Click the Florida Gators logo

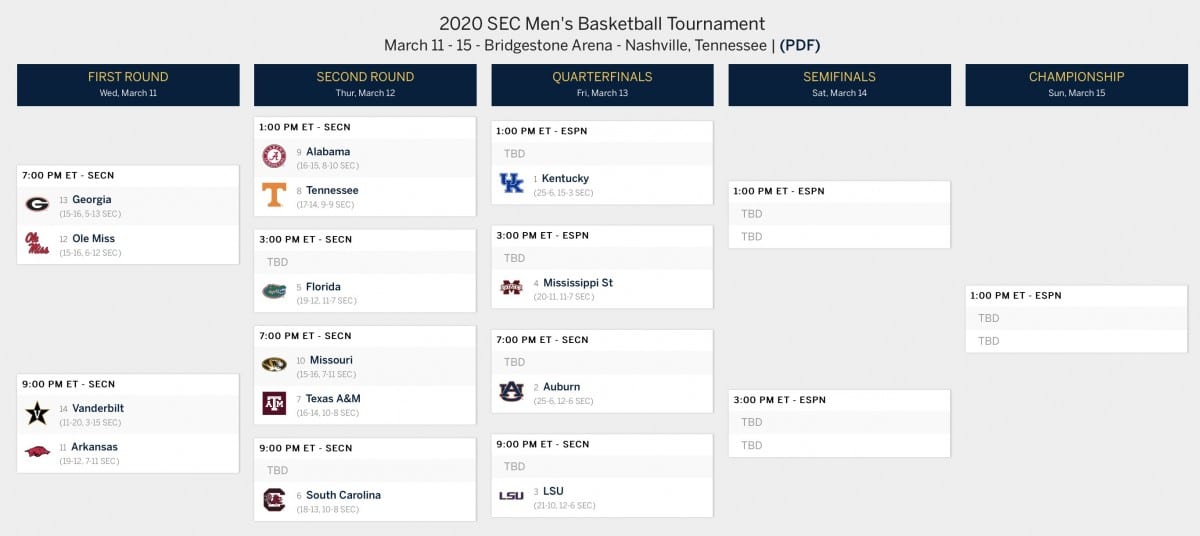click(274, 291)
